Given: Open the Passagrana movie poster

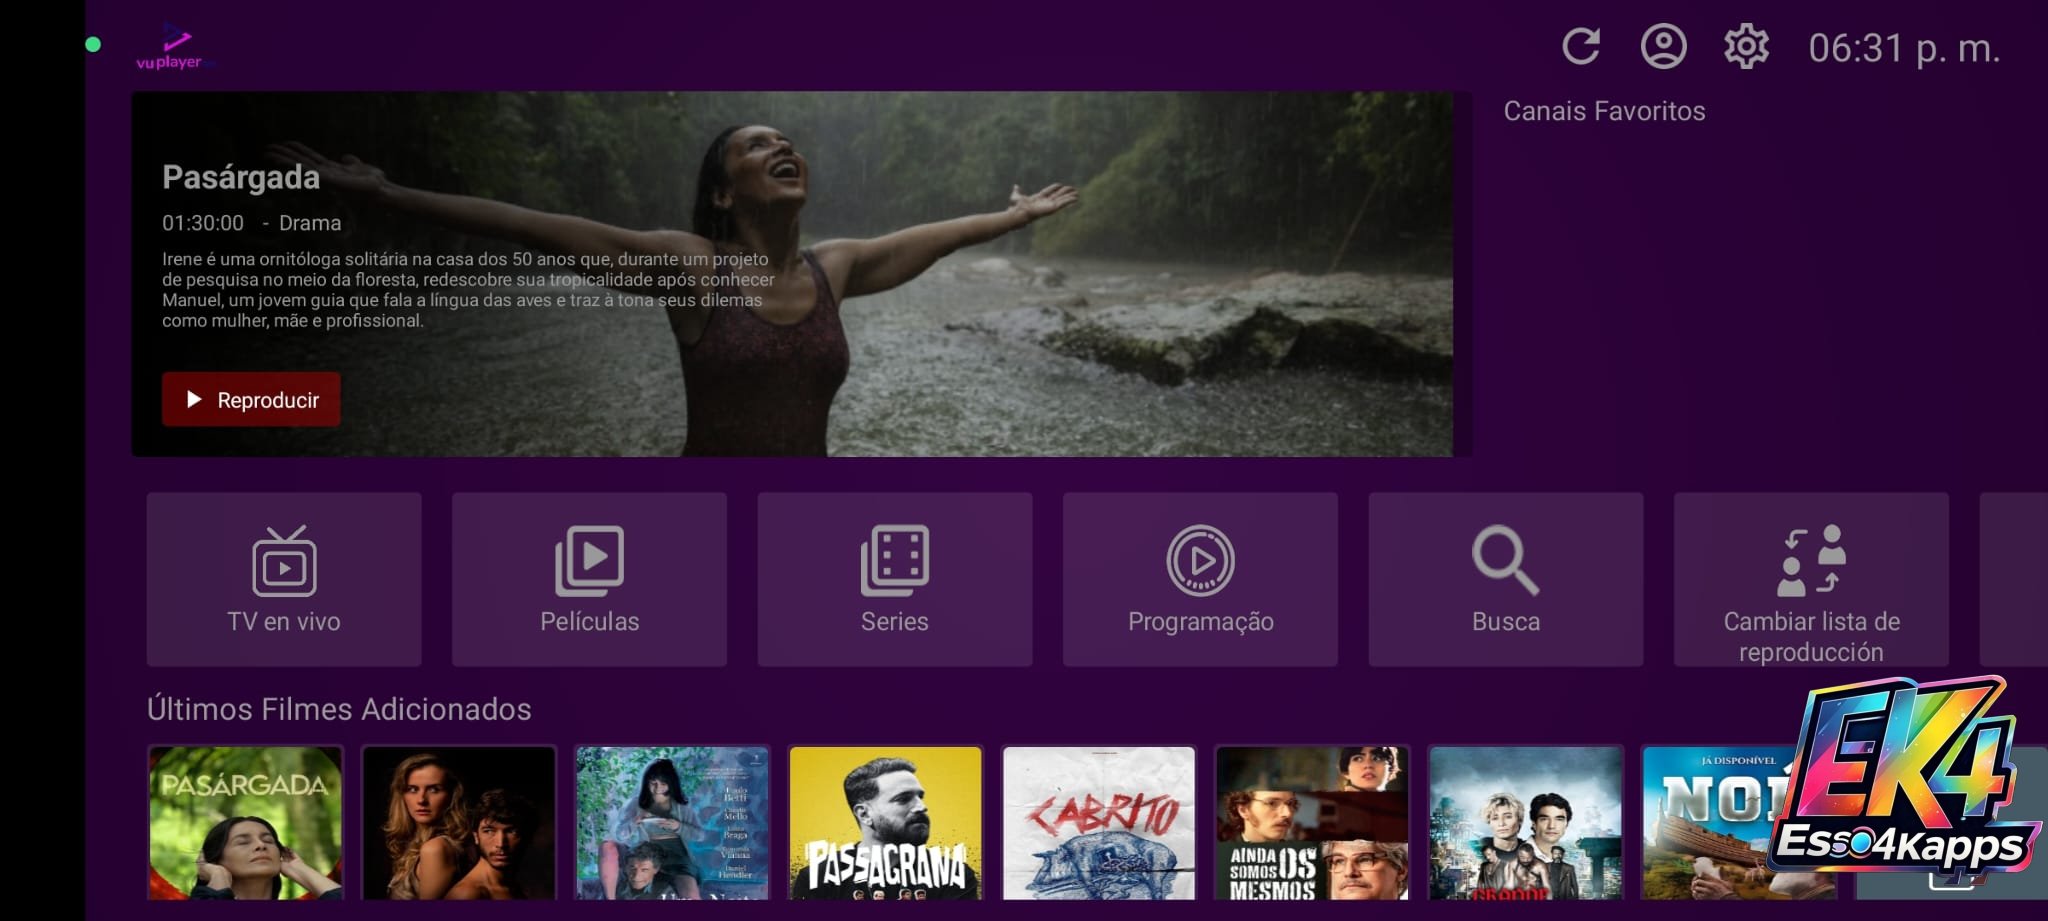Looking at the screenshot, I should coord(885,822).
